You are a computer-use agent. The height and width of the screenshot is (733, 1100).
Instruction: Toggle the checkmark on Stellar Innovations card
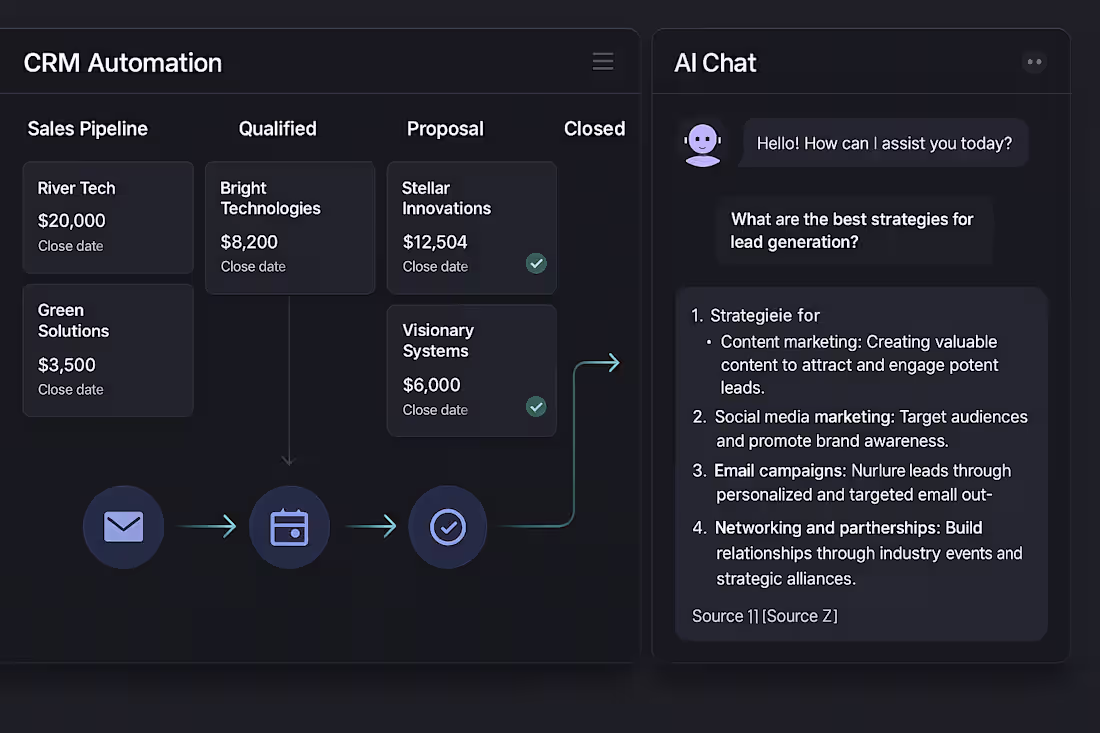tap(536, 263)
